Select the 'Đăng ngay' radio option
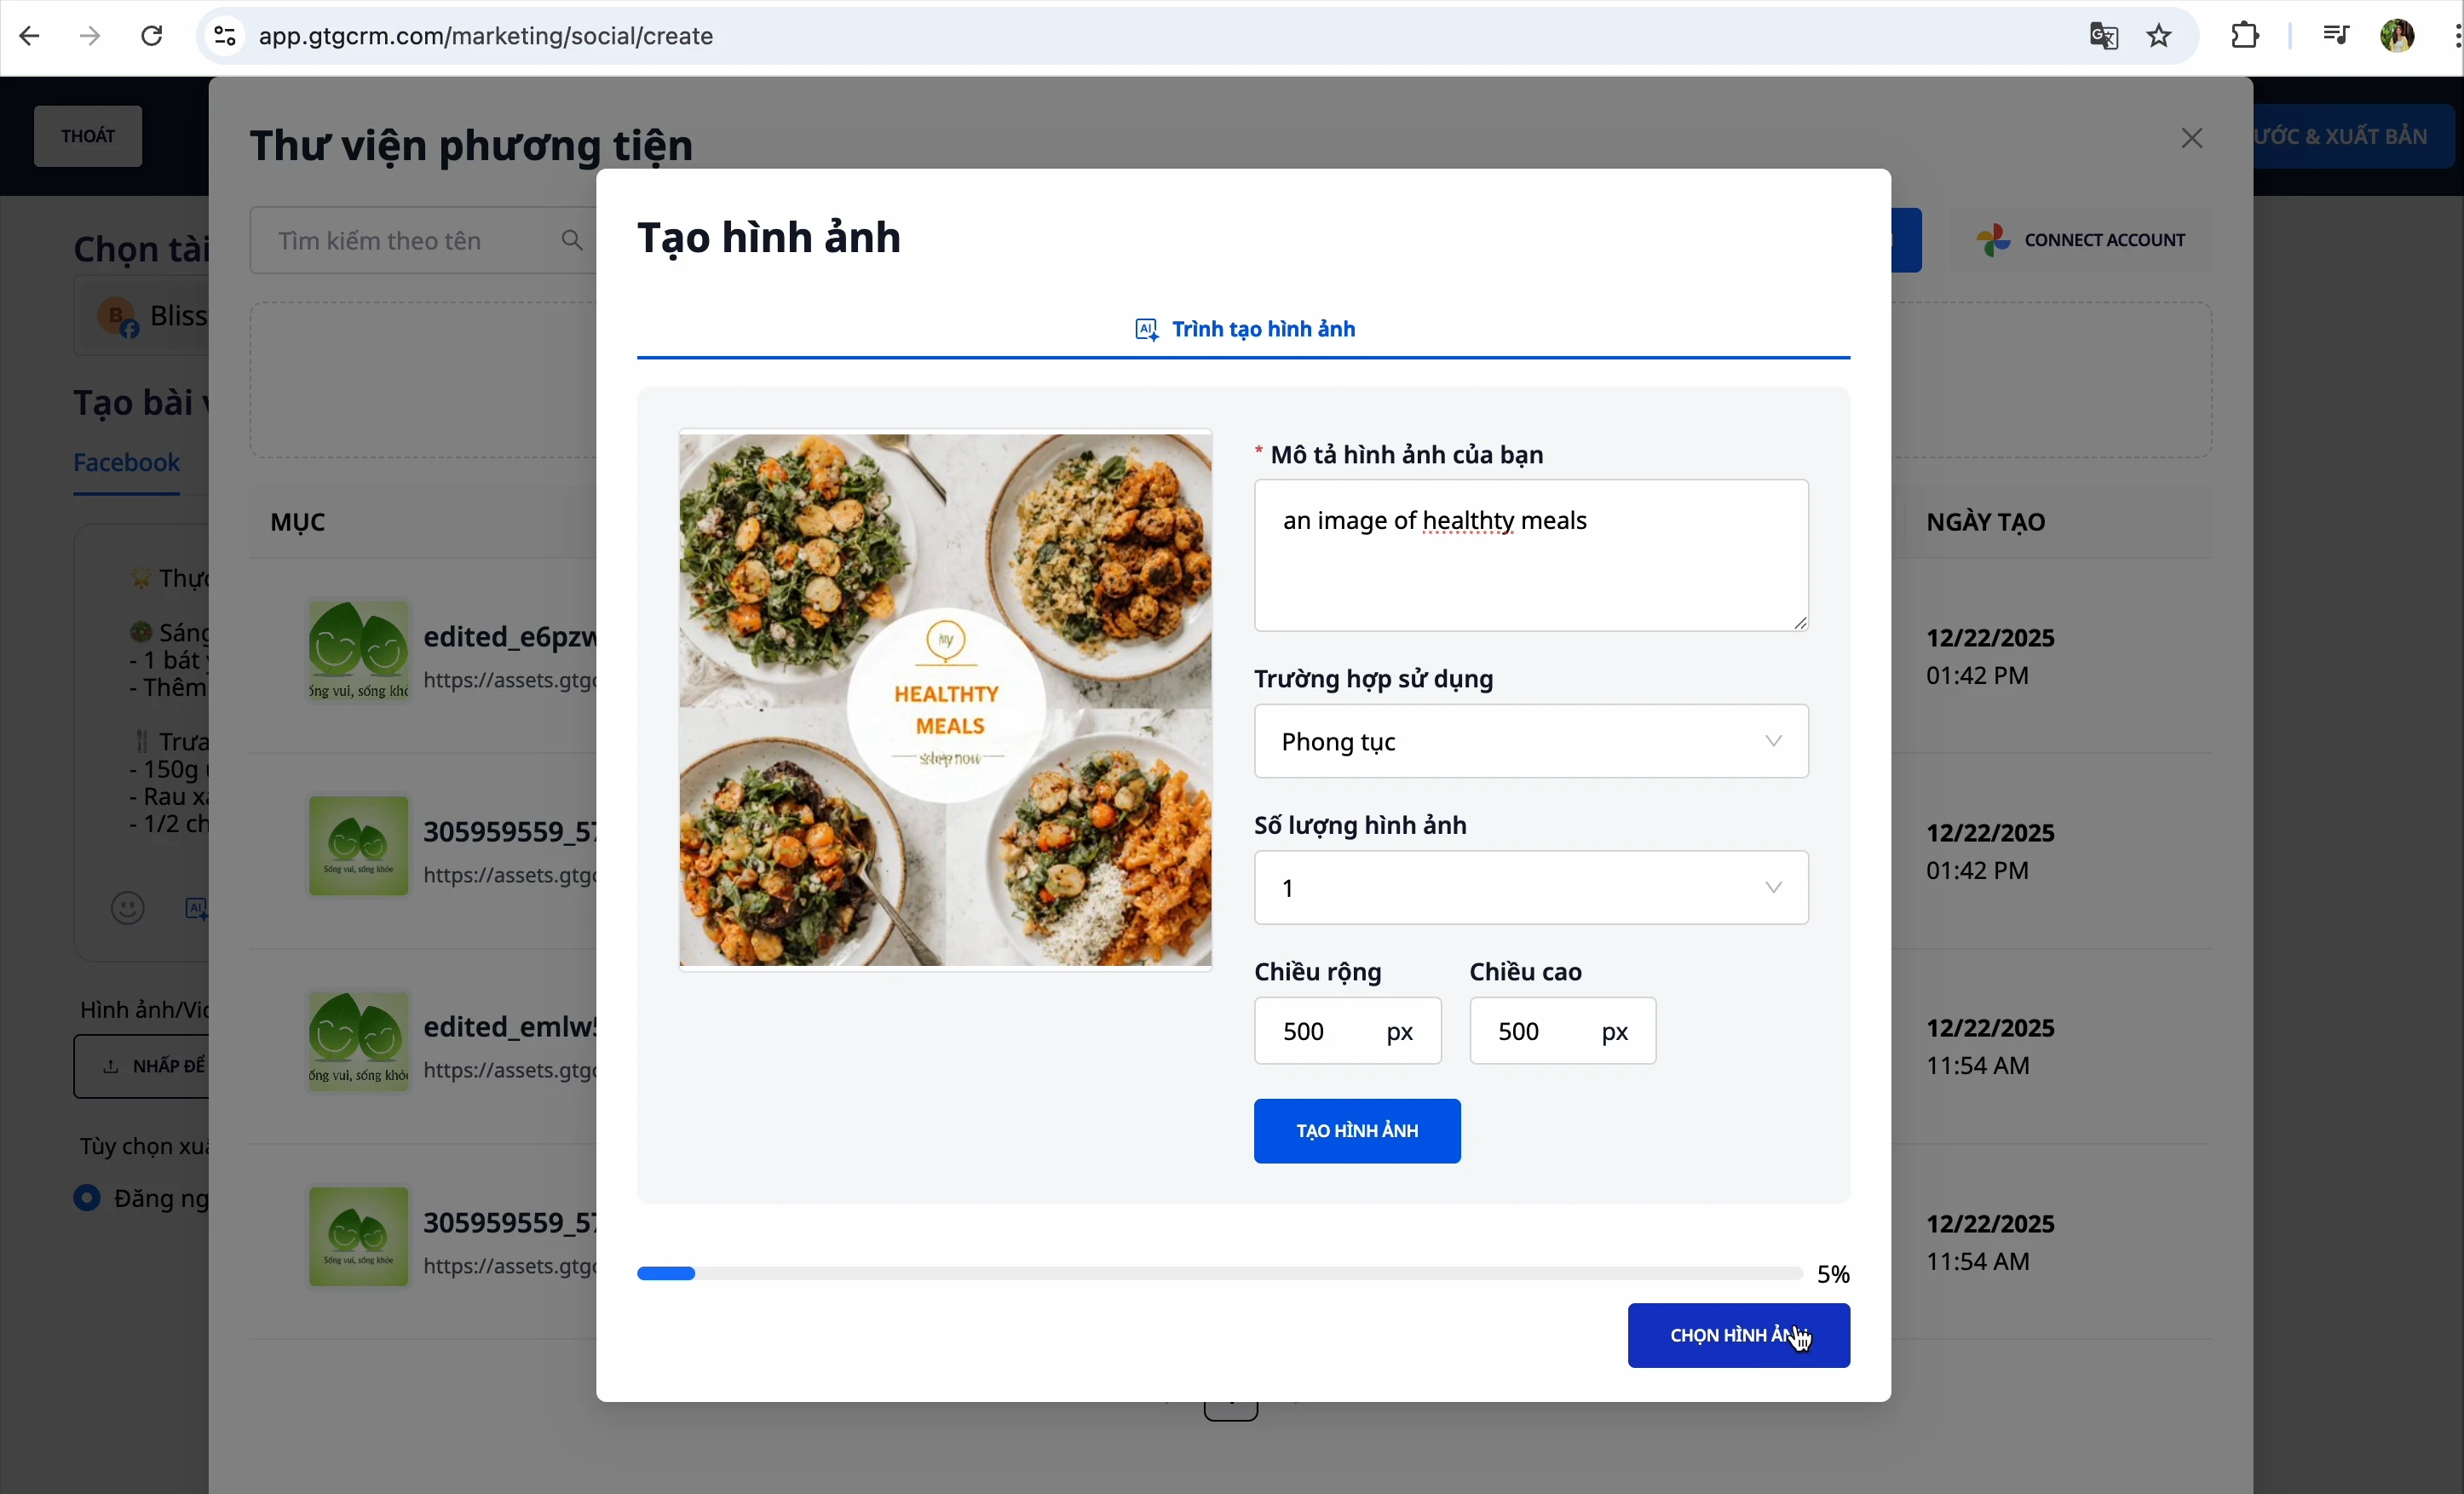The width and height of the screenshot is (2464, 1494). [88, 1198]
